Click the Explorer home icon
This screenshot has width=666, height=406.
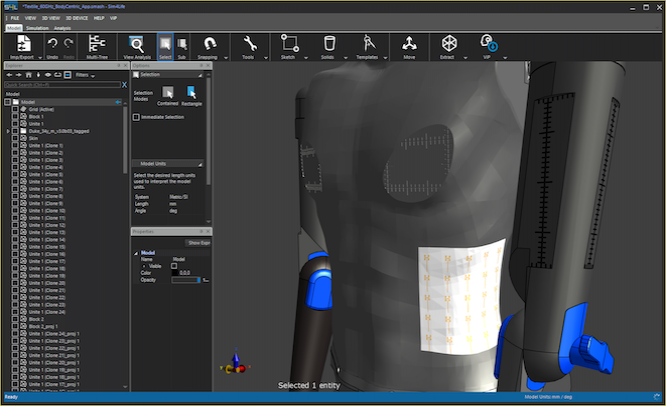[x=28, y=75]
